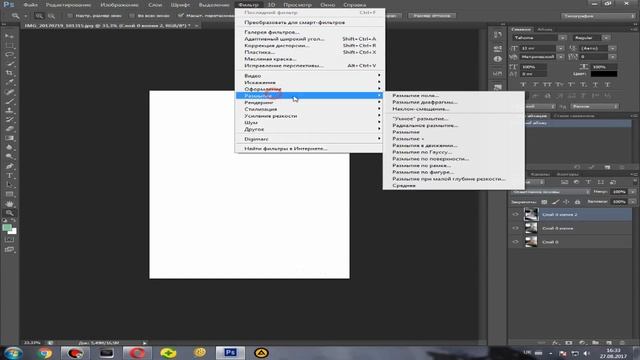Click the text color black swatch
This screenshot has height=360, width=640.
pyautogui.click(x=604, y=74)
